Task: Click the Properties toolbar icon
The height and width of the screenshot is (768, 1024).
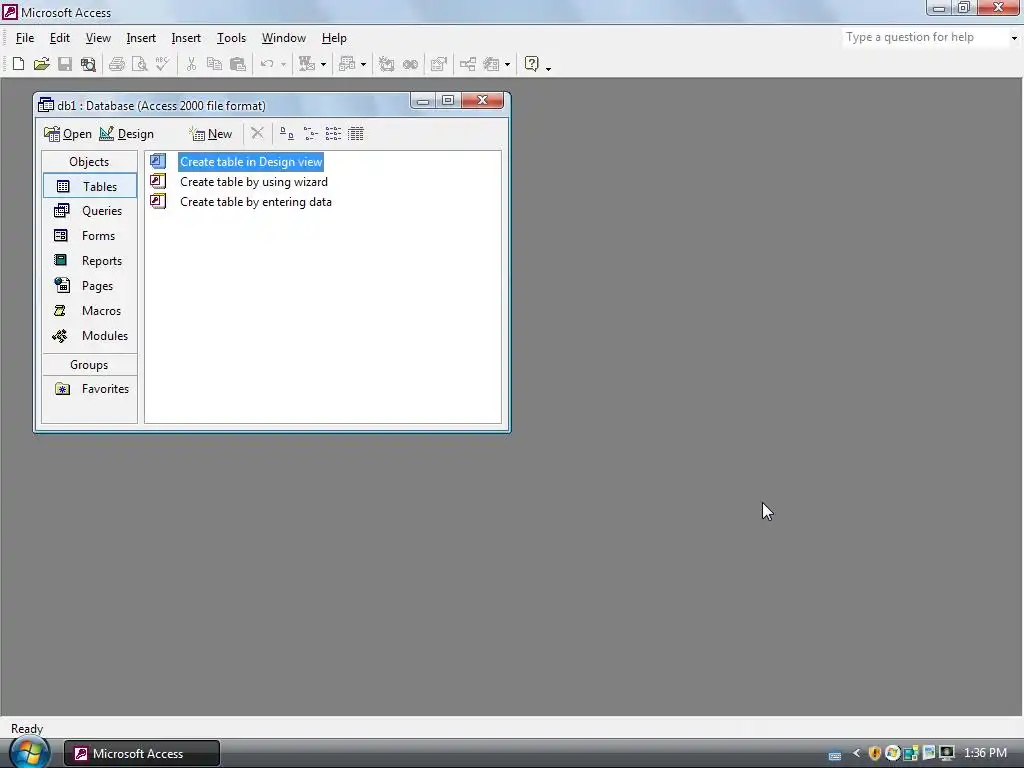Action: tap(439, 64)
